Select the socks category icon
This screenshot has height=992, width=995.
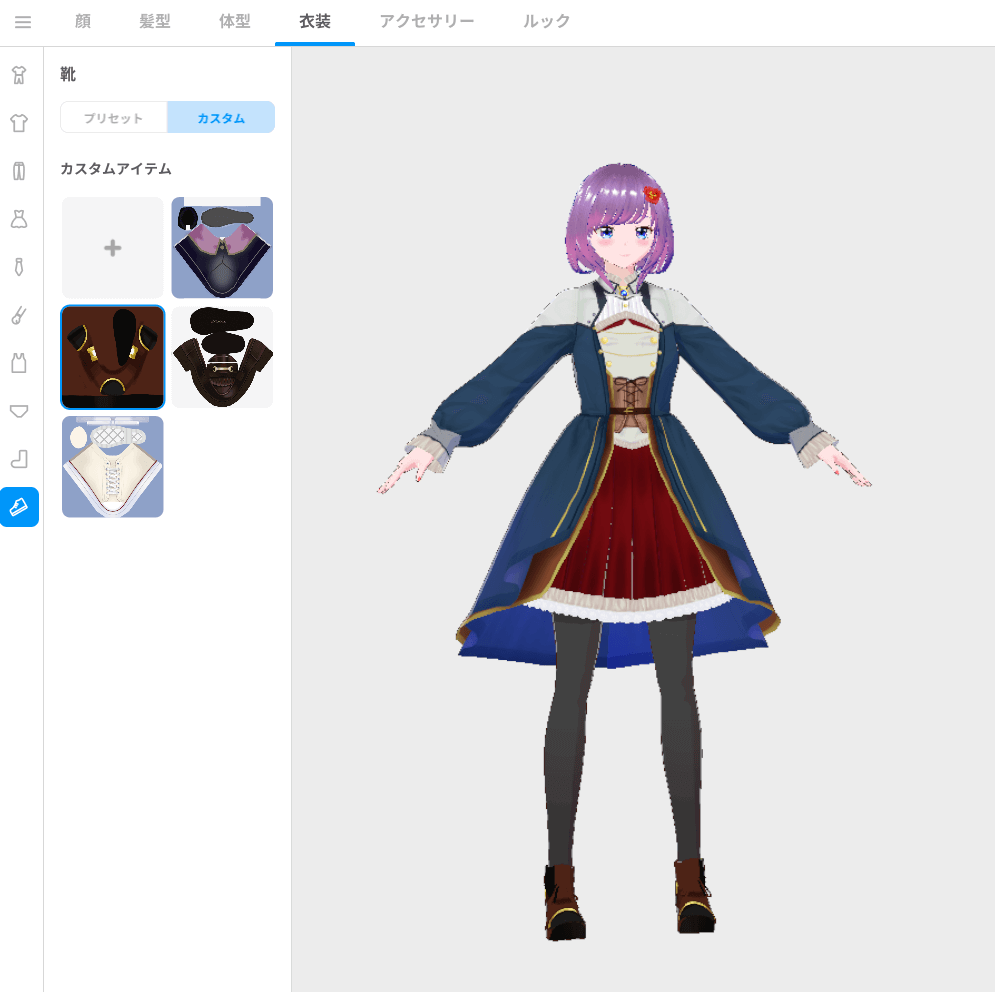[x=19, y=459]
